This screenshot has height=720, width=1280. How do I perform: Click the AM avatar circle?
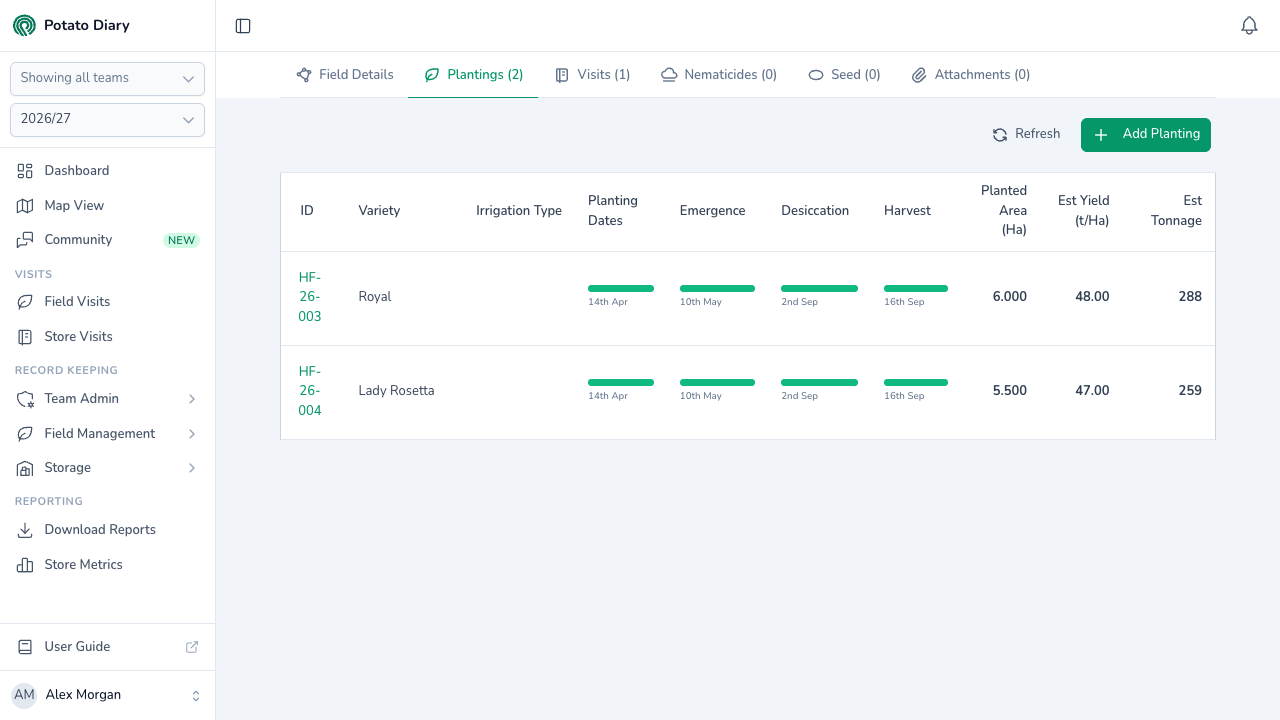(x=24, y=695)
